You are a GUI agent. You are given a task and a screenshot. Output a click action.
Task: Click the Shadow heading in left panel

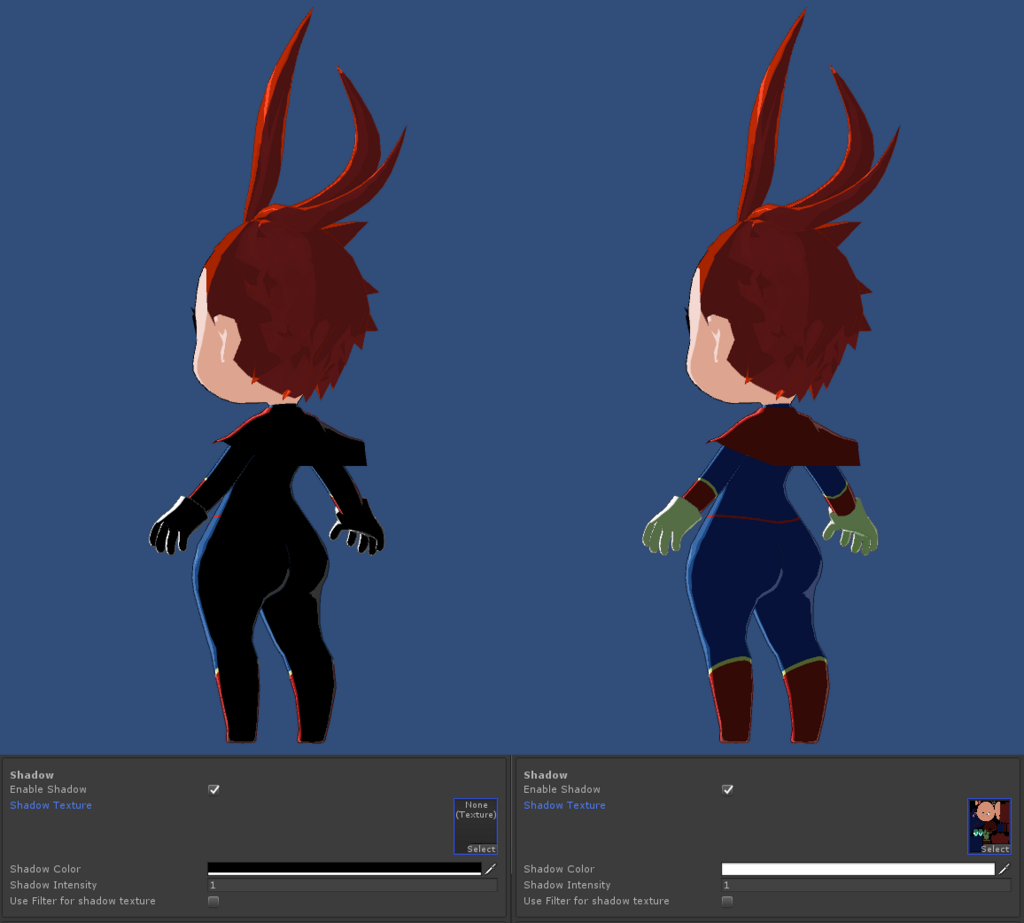pyautogui.click(x=32, y=775)
